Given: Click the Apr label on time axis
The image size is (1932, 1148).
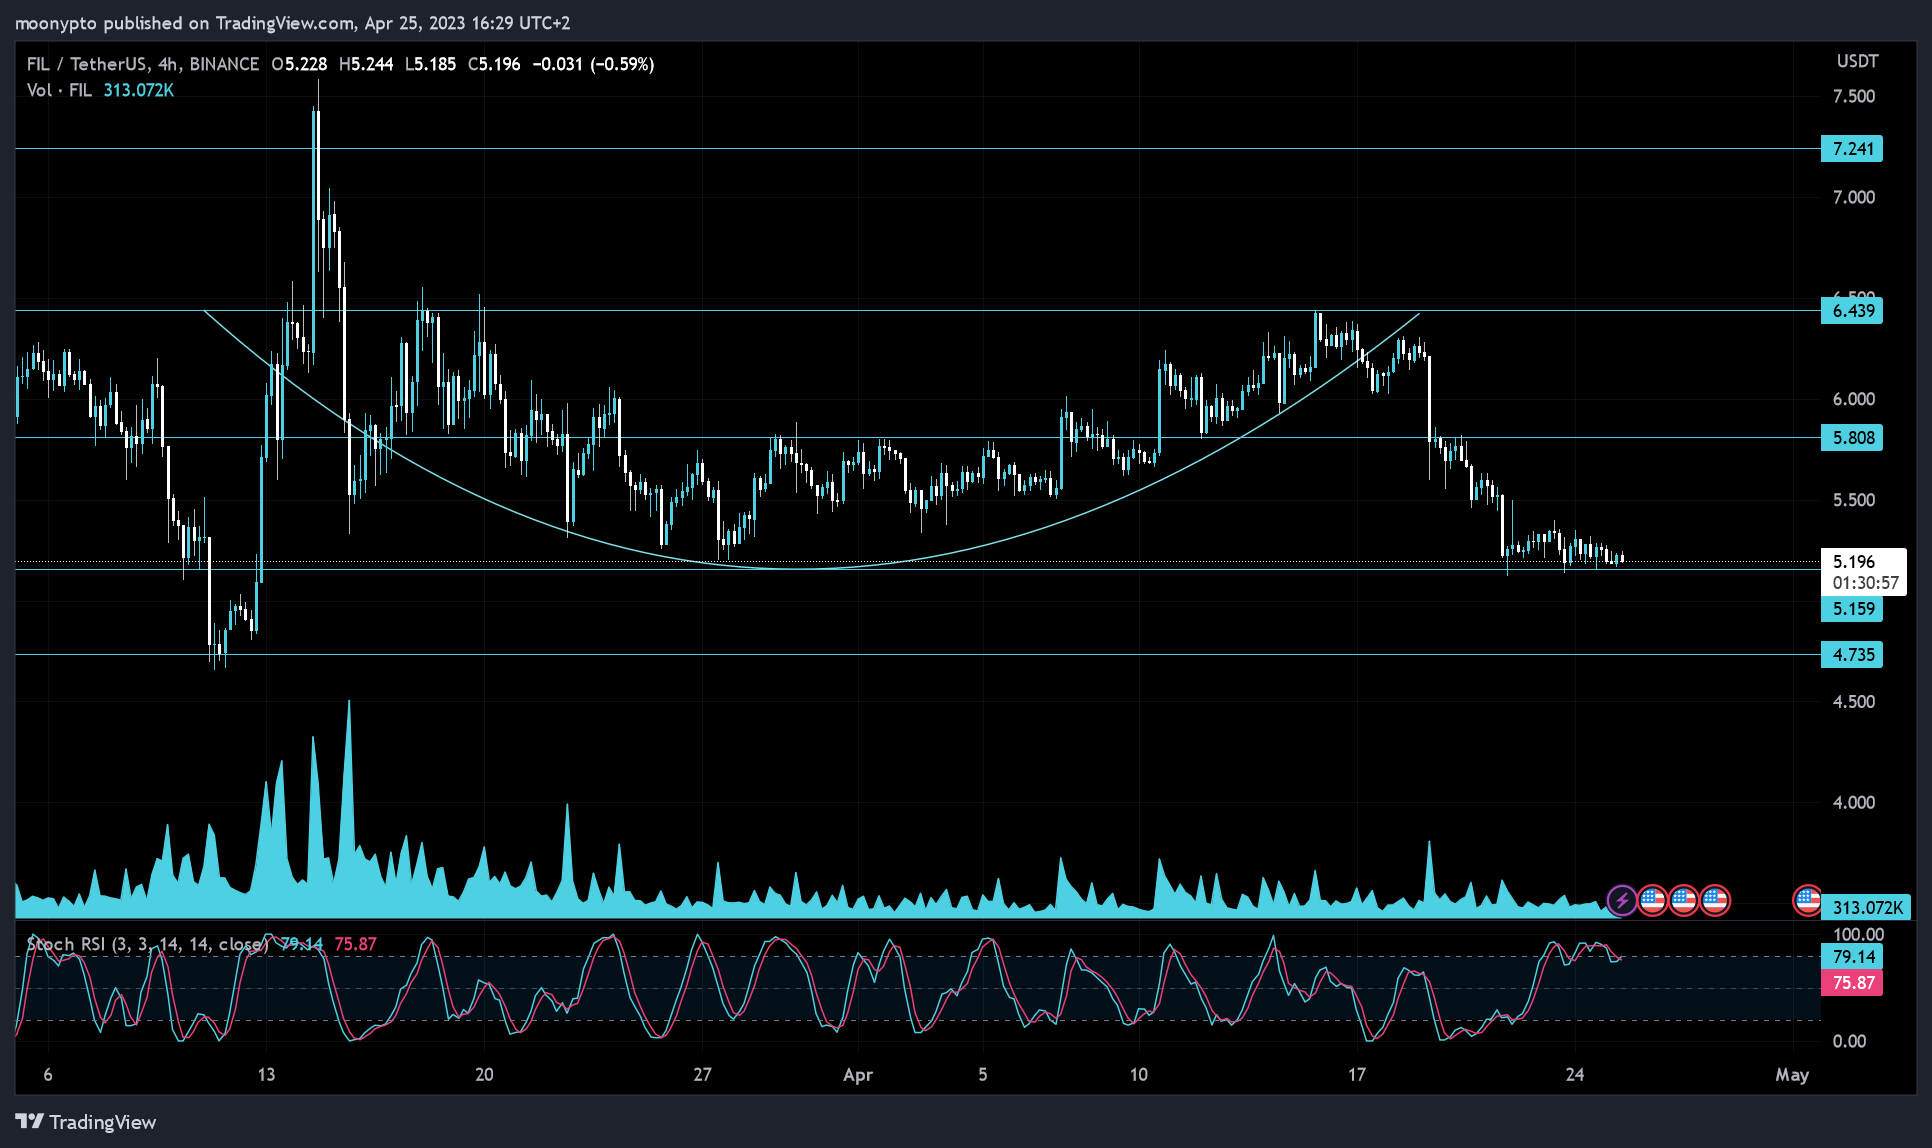Looking at the screenshot, I should 858,1075.
